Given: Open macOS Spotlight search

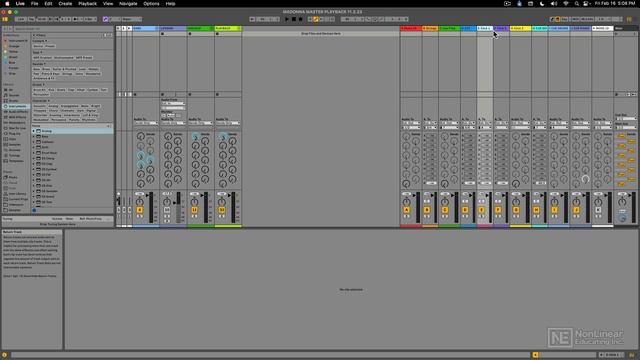Looking at the screenshot, I should [576, 4].
